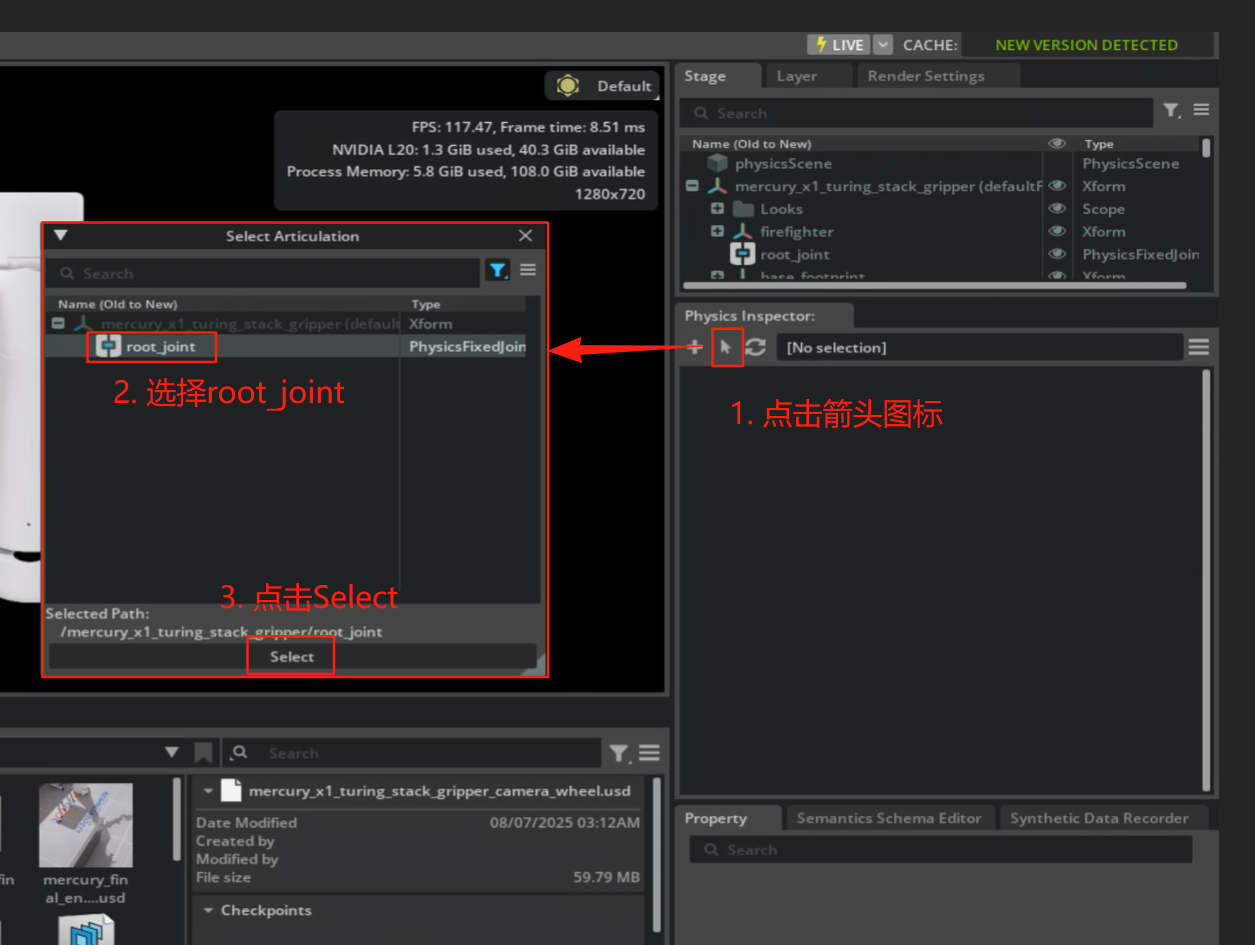The height and width of the screenshot is (945, 1255).
Task: Open the content browser path dropdown arrow
Action: [x=172, y=752]
